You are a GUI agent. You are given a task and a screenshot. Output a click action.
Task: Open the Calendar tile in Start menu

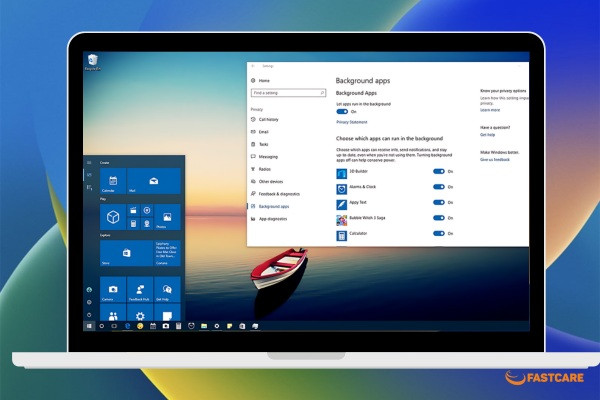[x=113, y=181]
